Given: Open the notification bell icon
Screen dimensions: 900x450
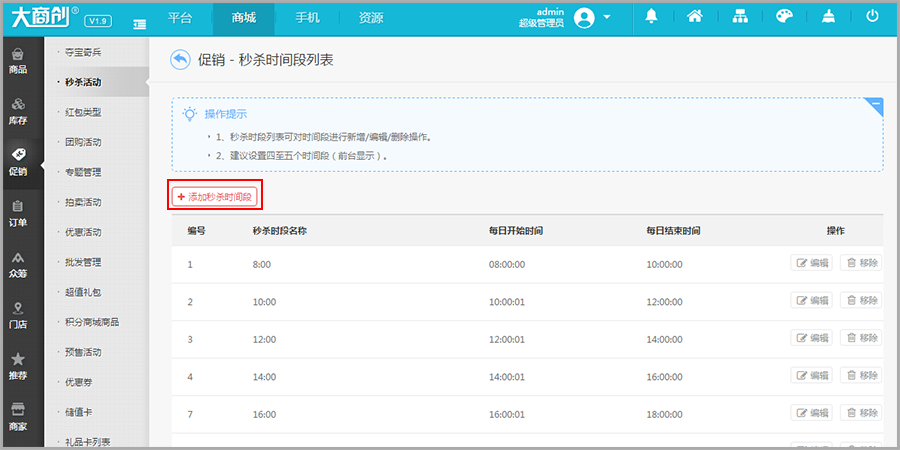Looking at the screenshot, I should [651, 17].
